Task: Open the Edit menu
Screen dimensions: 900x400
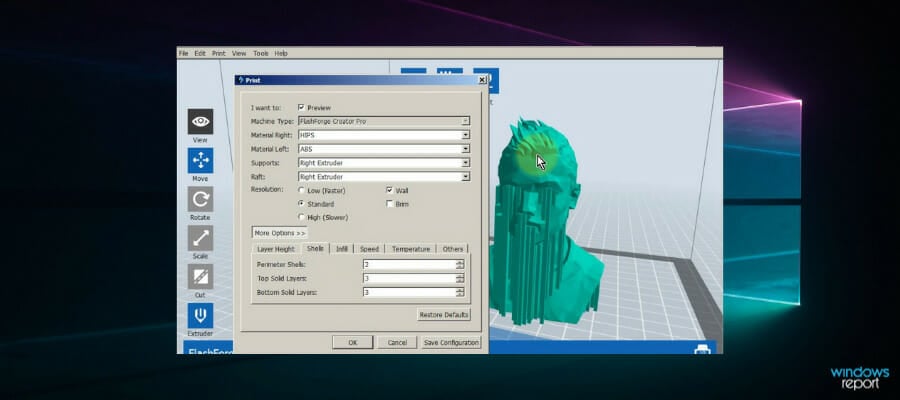Action: click(200, 53)
